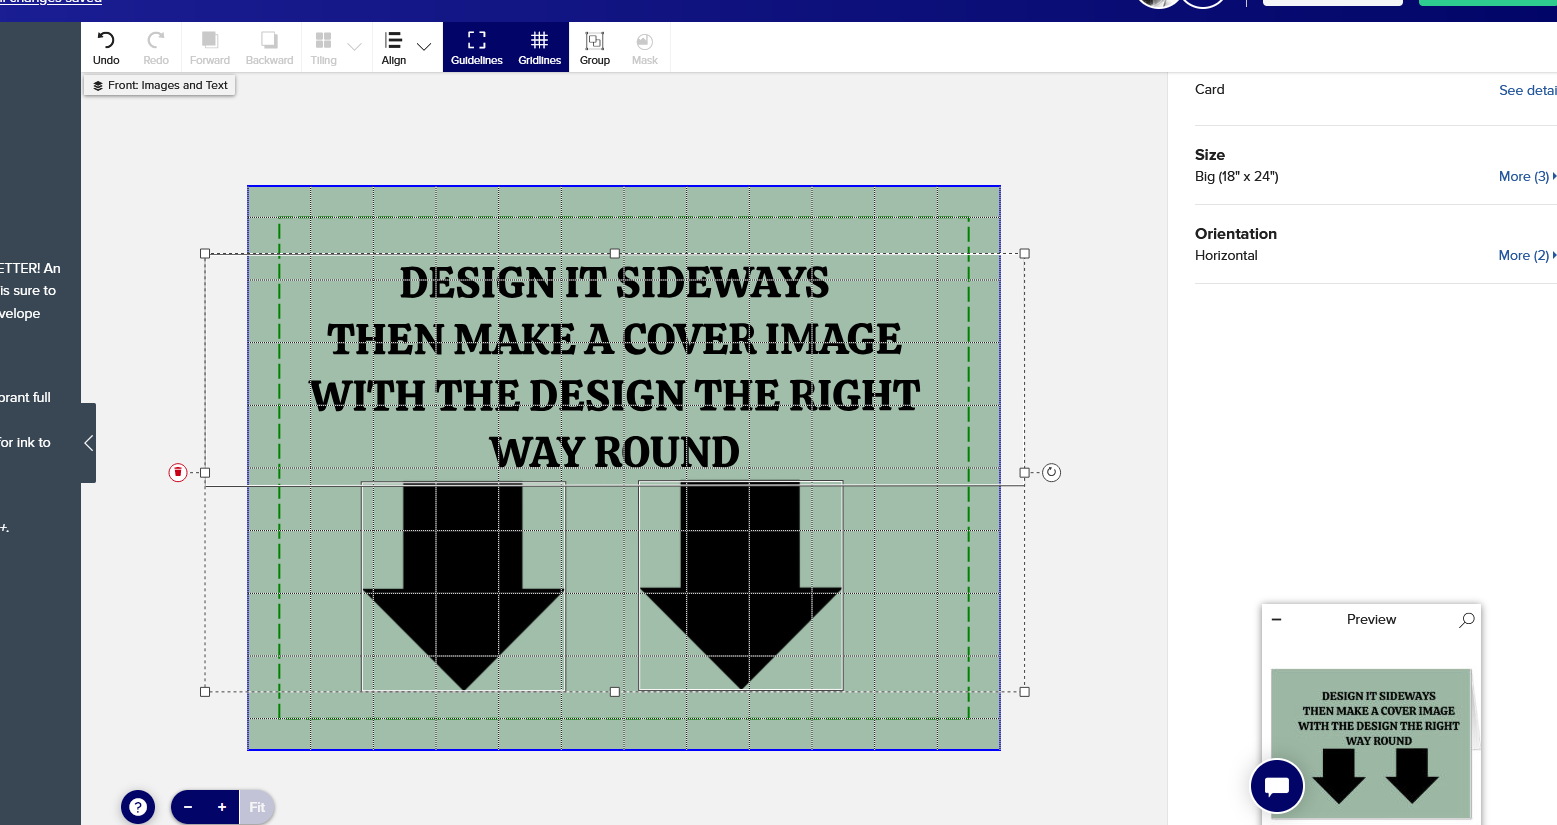Click the preview thumbnail image
Image resolution: width=1557 pixels, height=825 pixels.
(1371, 744)
